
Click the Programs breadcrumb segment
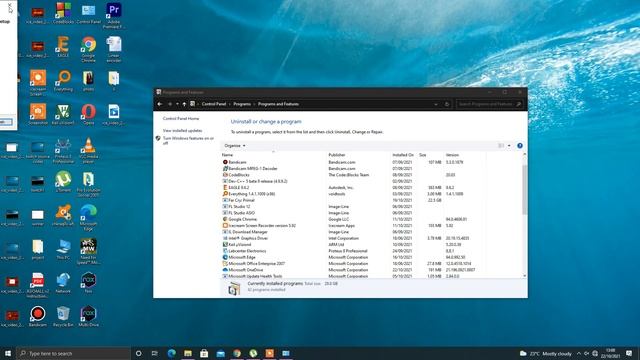[242, 104]
